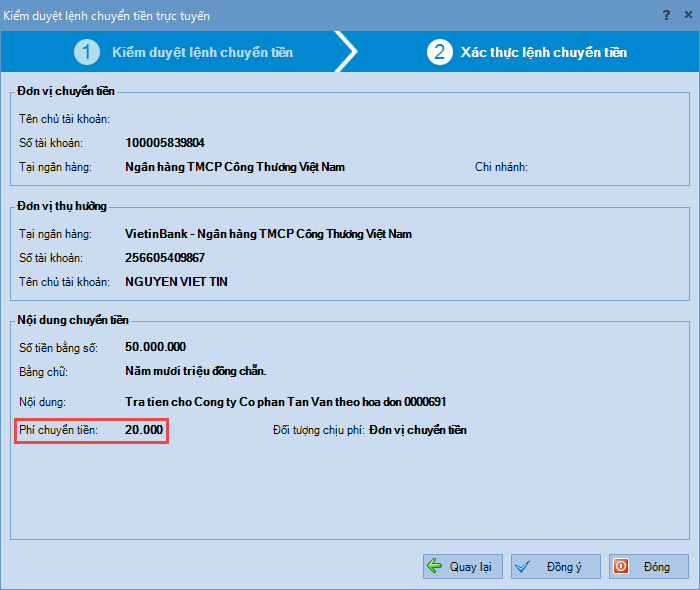Image resolution: width=700 pixels, height=590 pixels.
Task: Open help with the question mark icon
Action: point(666,15)
